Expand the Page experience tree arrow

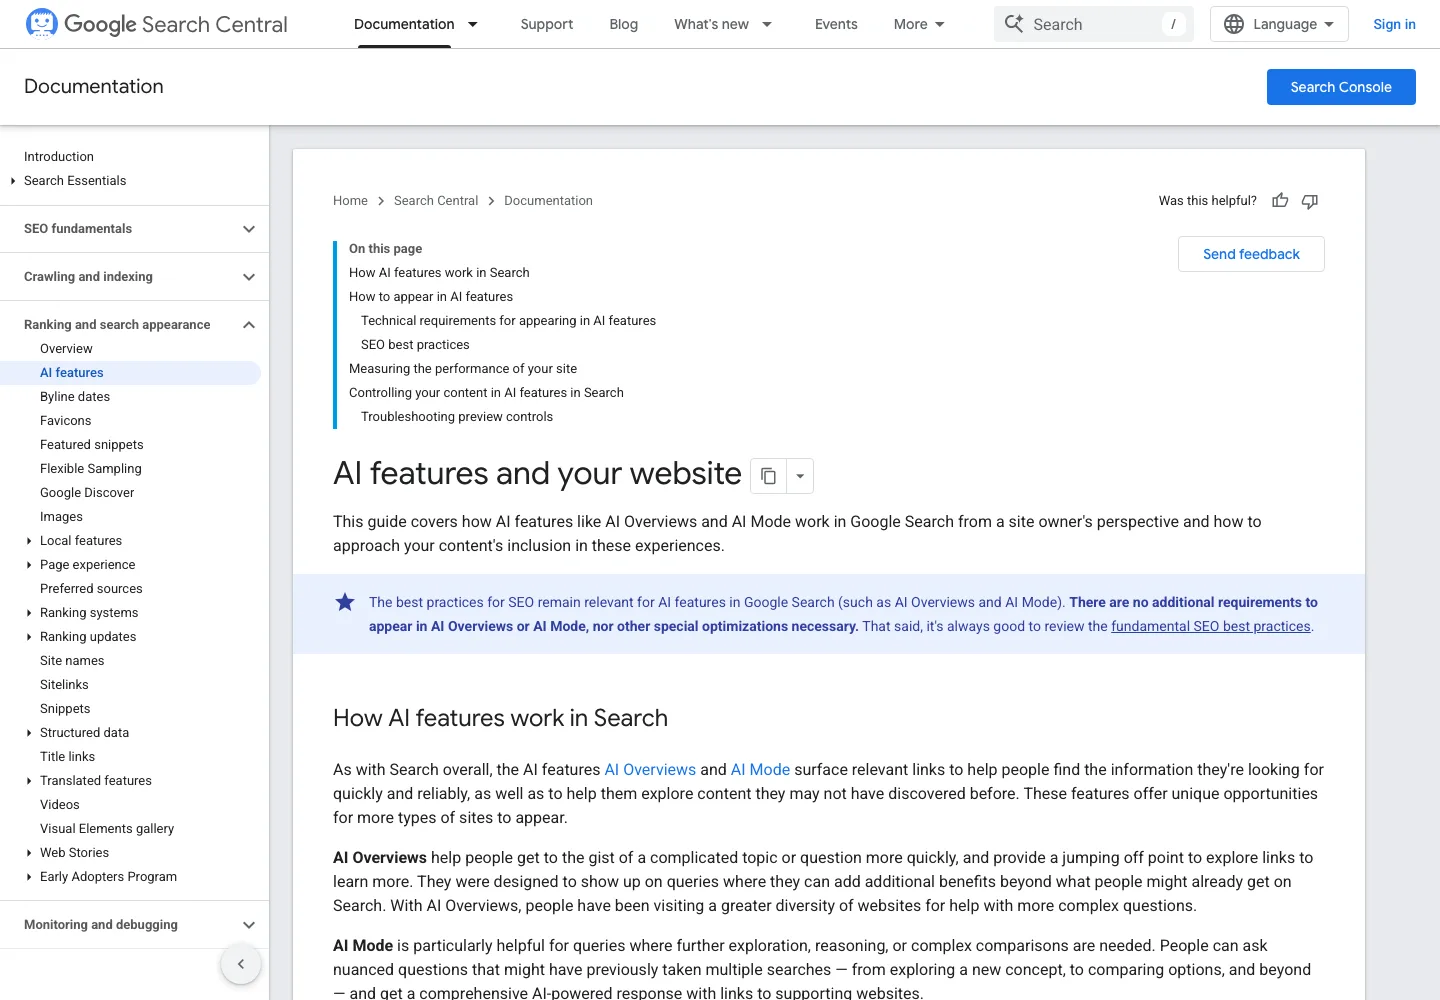(29, 565)
